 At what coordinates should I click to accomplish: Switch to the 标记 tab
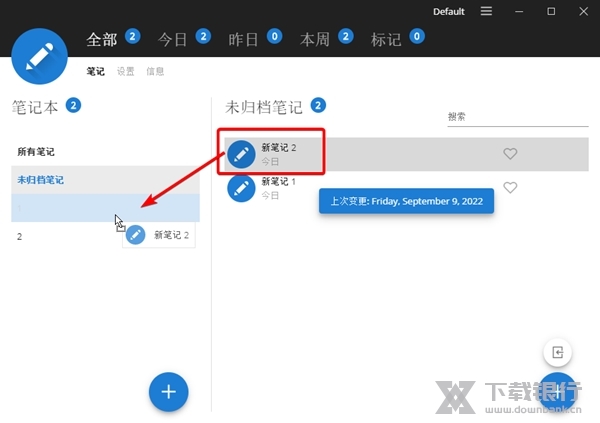tap(386, 39)
